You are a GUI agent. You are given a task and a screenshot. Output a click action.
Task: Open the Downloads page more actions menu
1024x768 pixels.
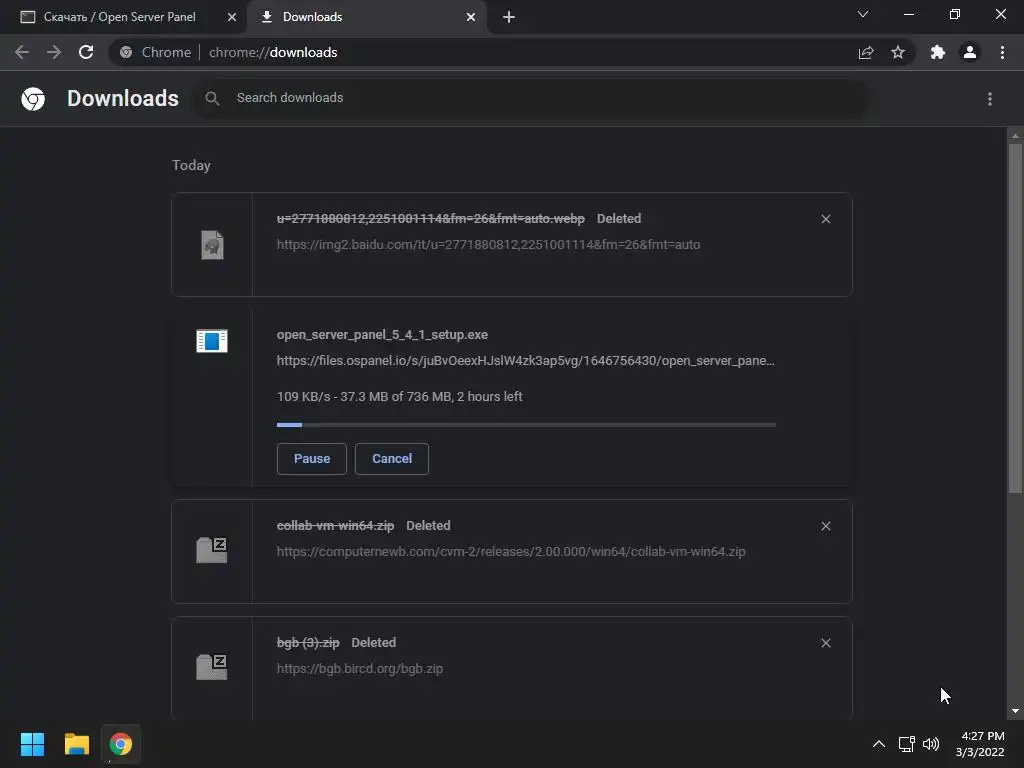tap(990, 99)
